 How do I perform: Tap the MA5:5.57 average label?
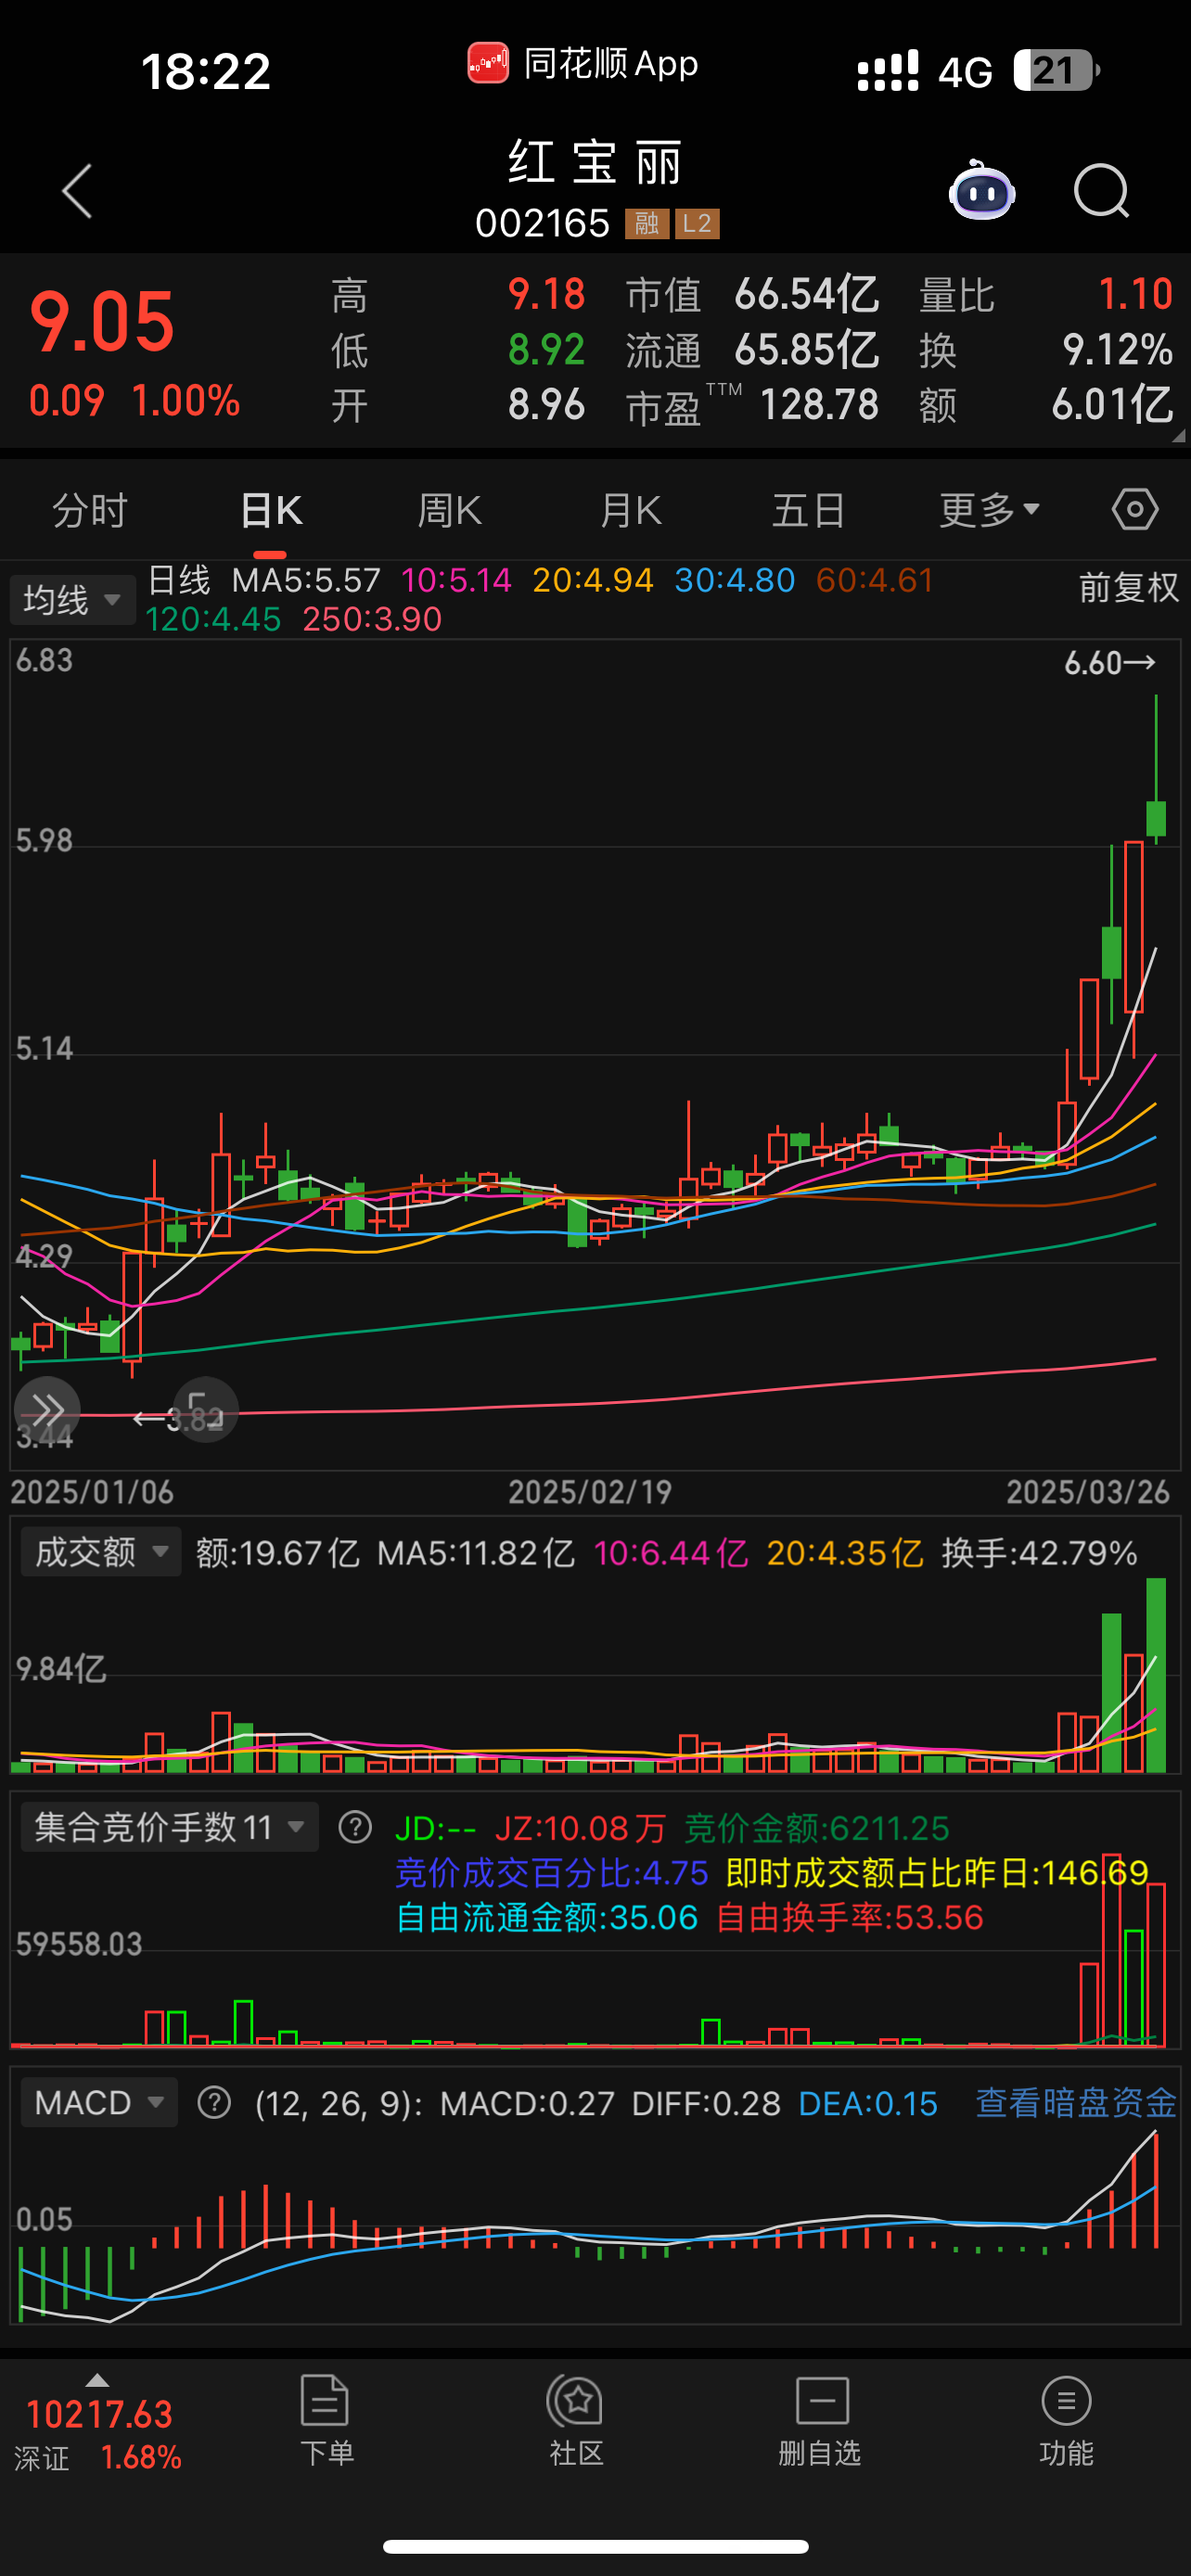(x=306, y=580)
